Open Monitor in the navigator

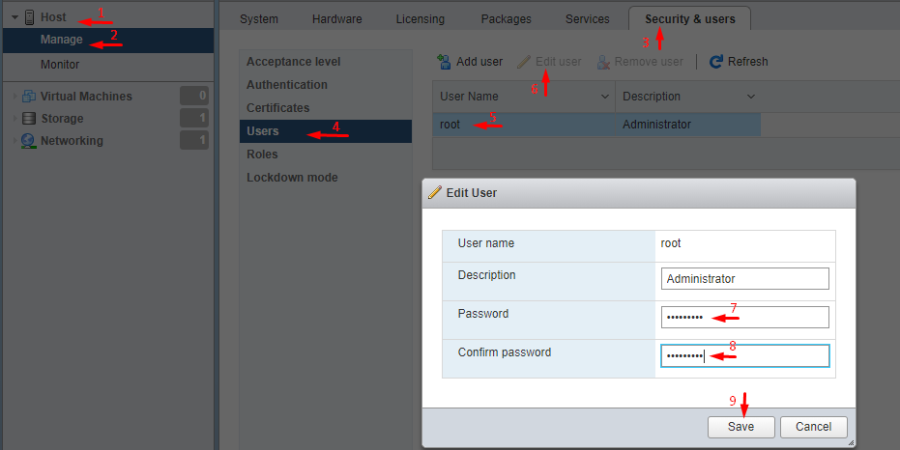click(x=60, y=65)
